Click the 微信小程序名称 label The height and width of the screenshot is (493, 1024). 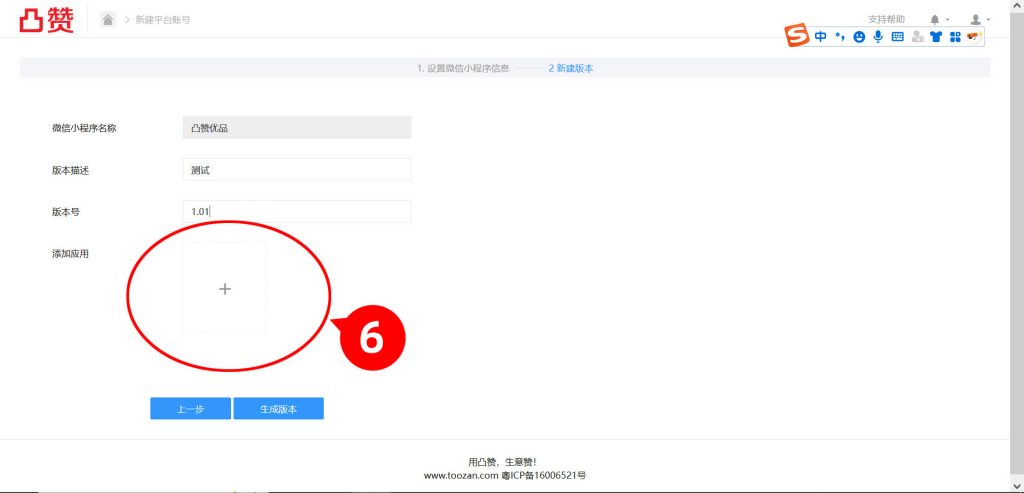tap(84, 128)
